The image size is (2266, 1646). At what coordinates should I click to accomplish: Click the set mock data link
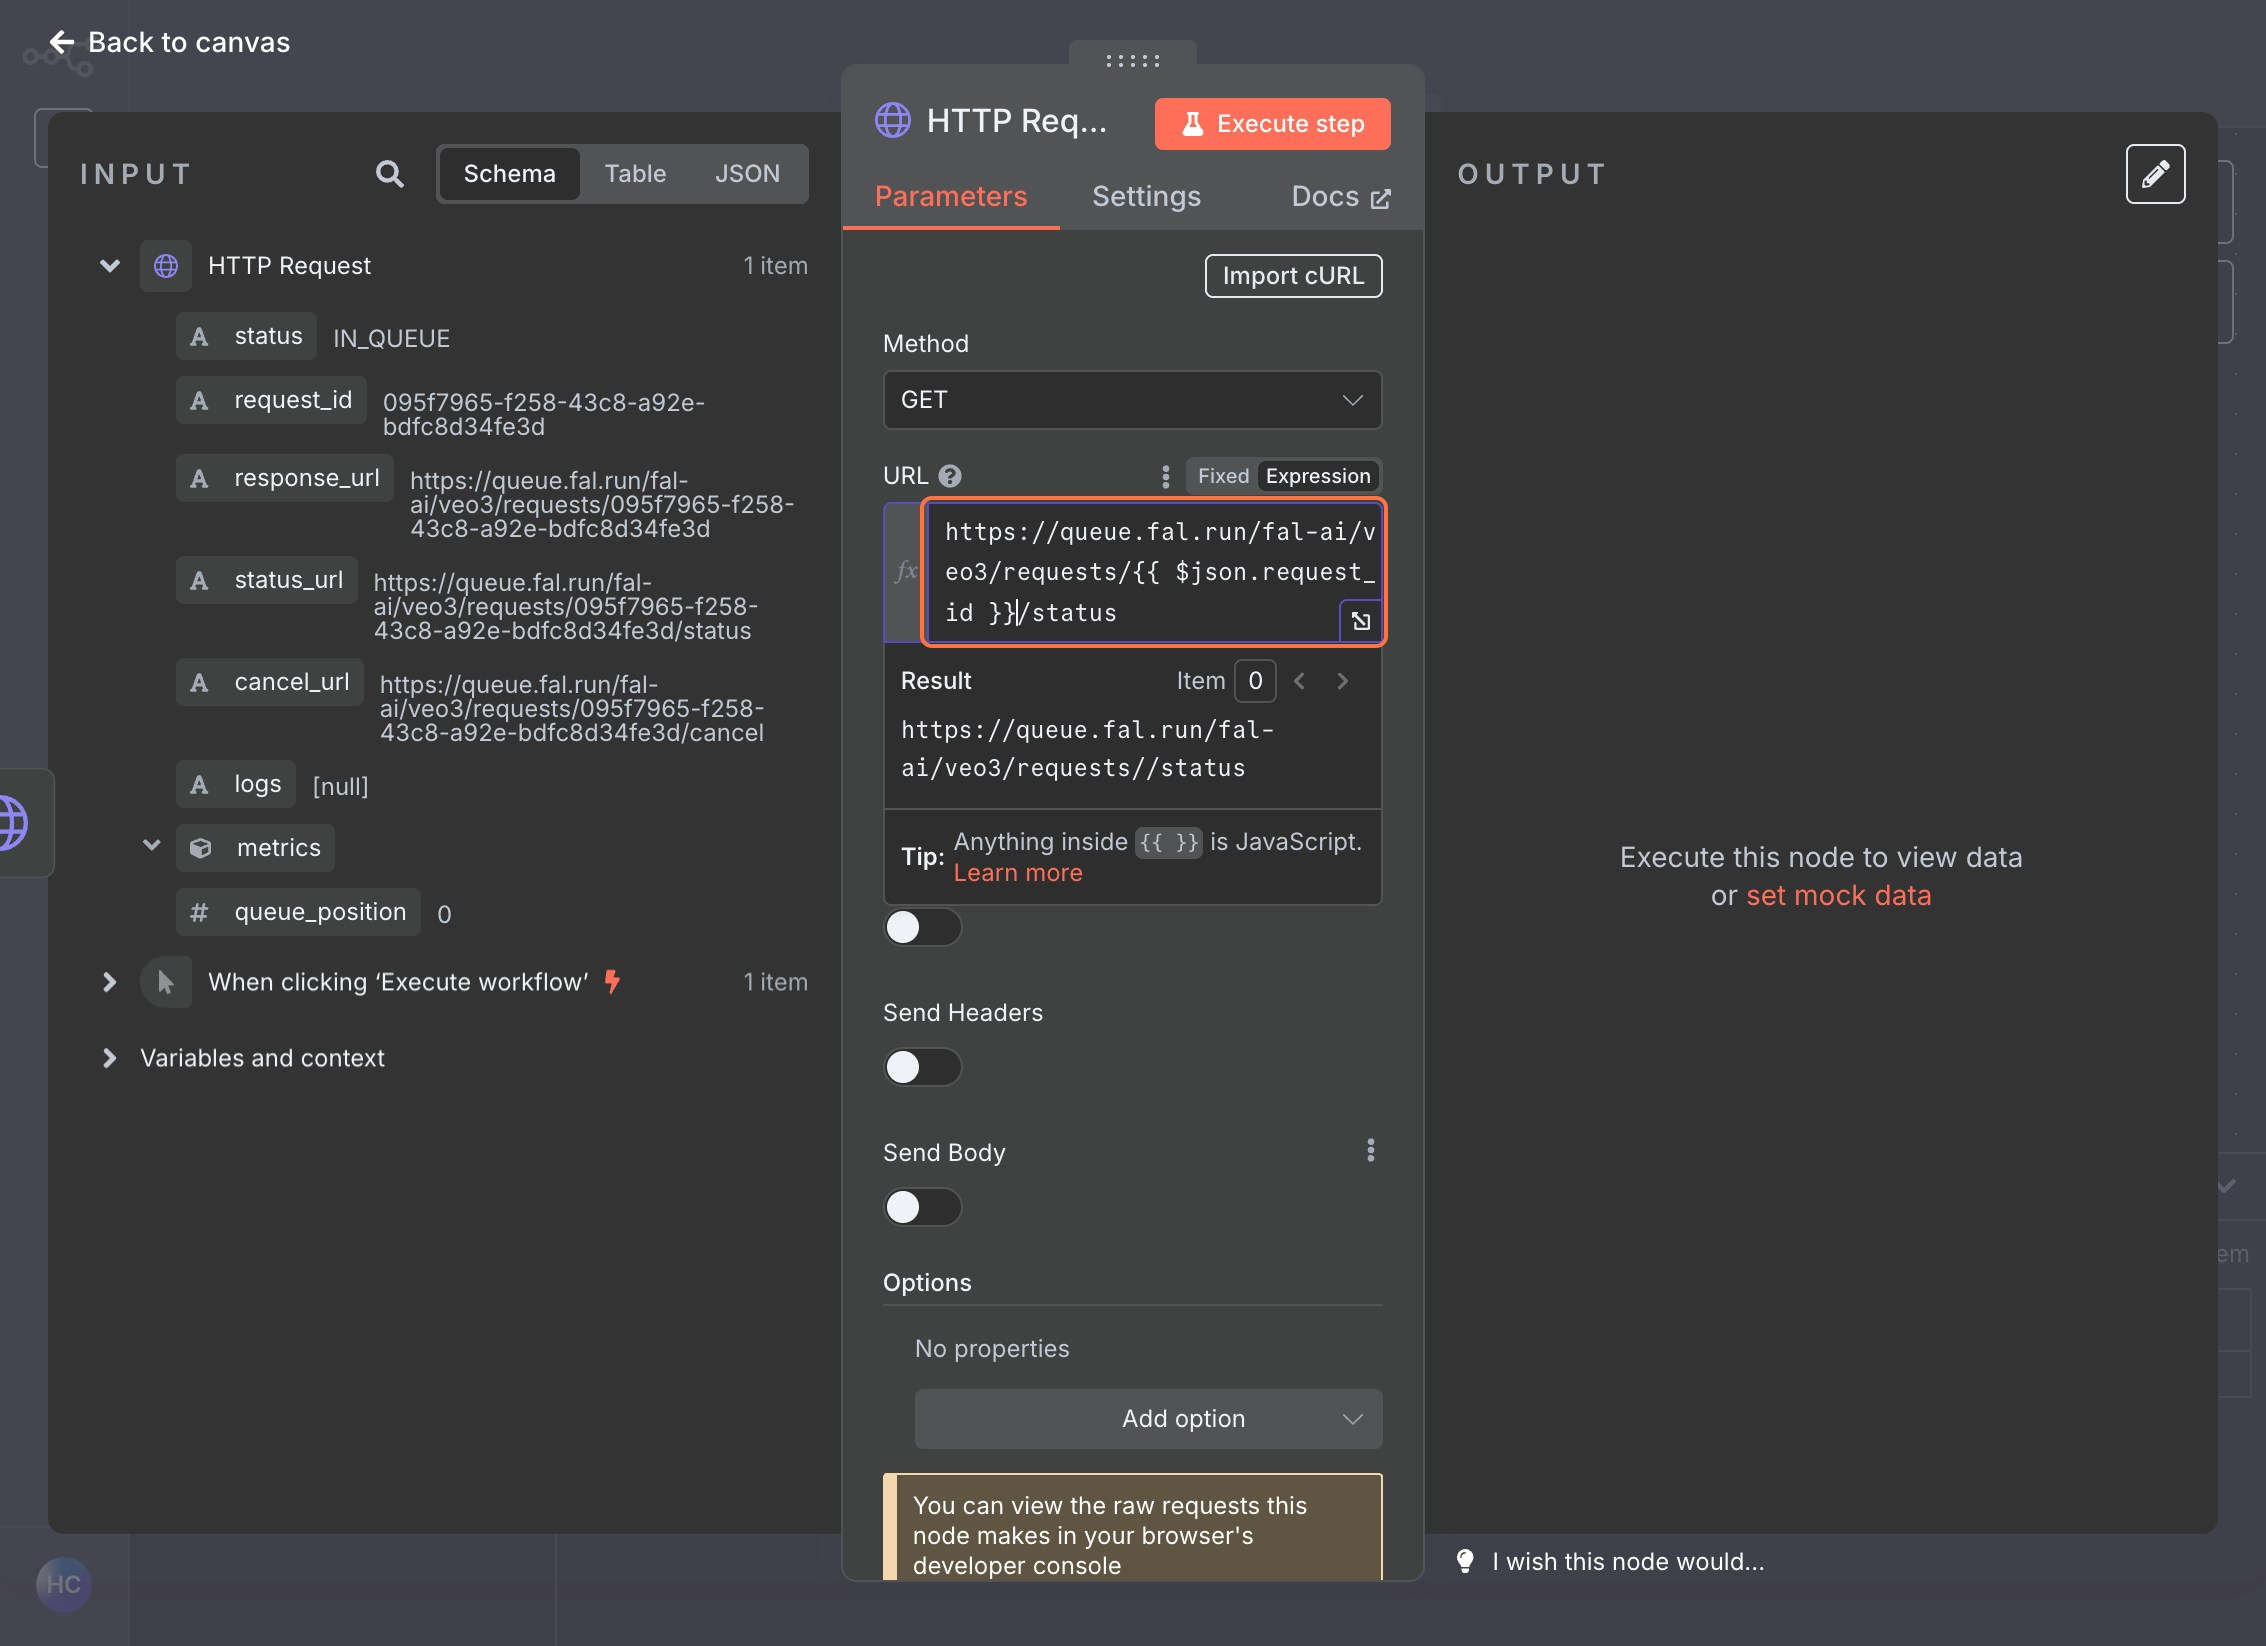pyautogui.click(x=1838, y=895)
